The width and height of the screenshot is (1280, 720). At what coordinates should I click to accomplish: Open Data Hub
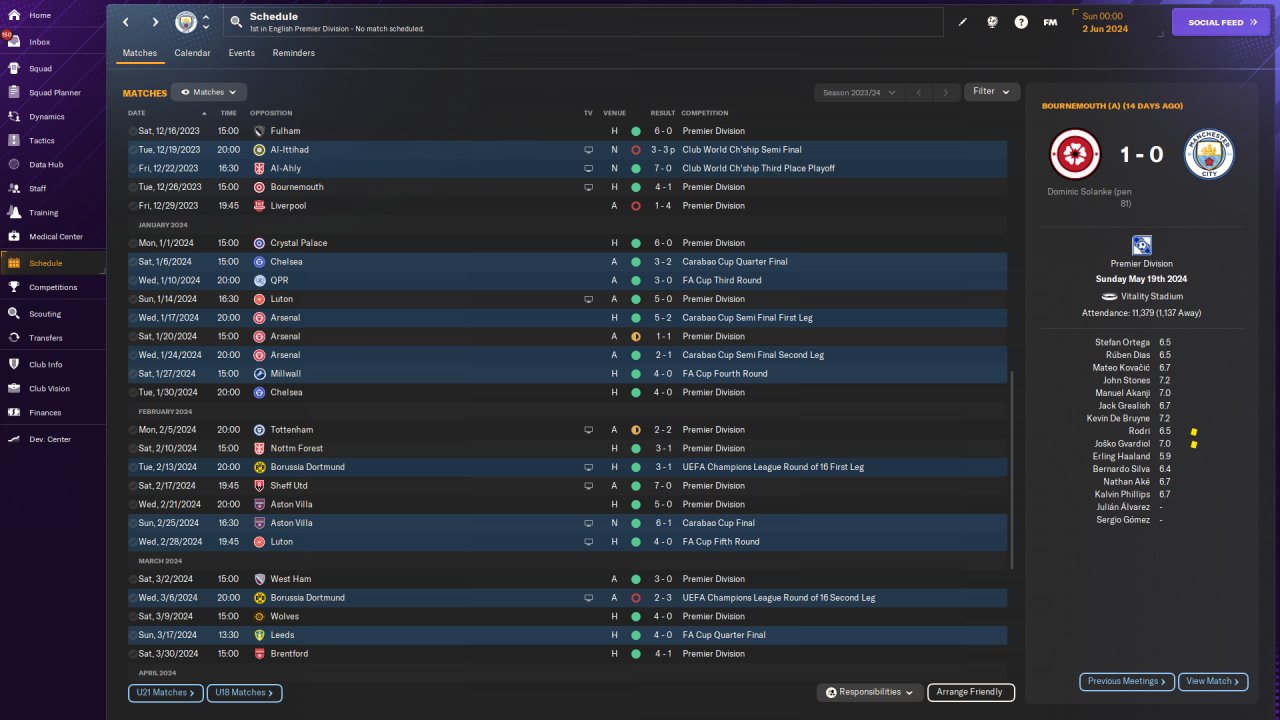(46, 165)
